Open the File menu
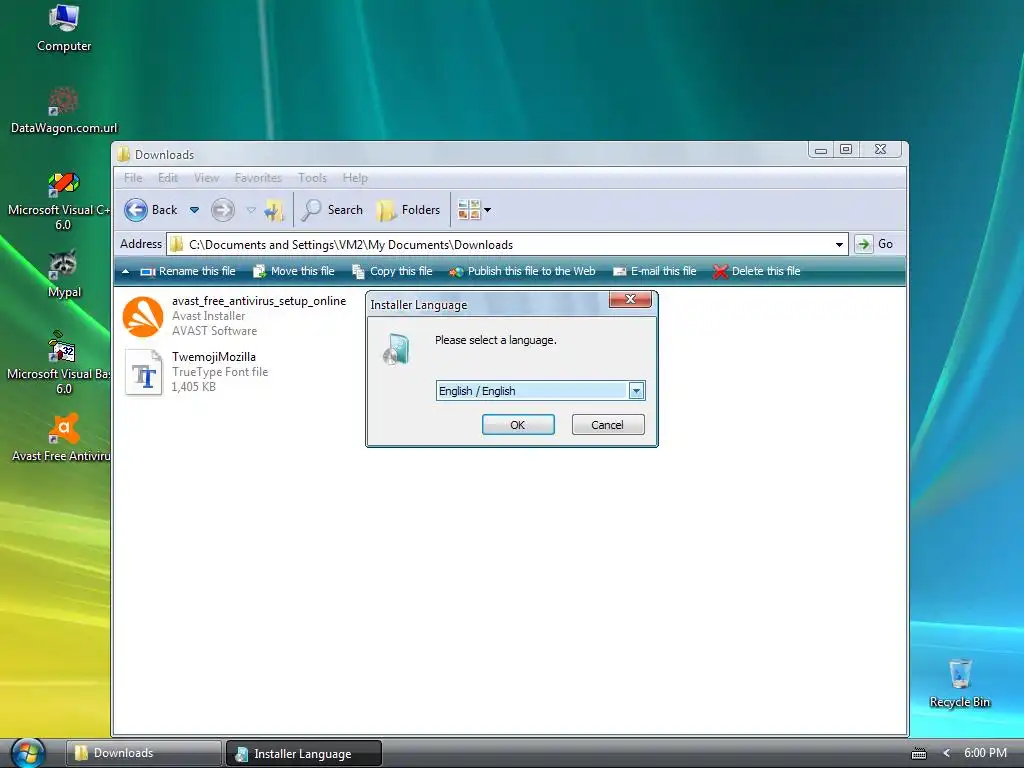Screen dimensions: 1024x768 [133, 178]
